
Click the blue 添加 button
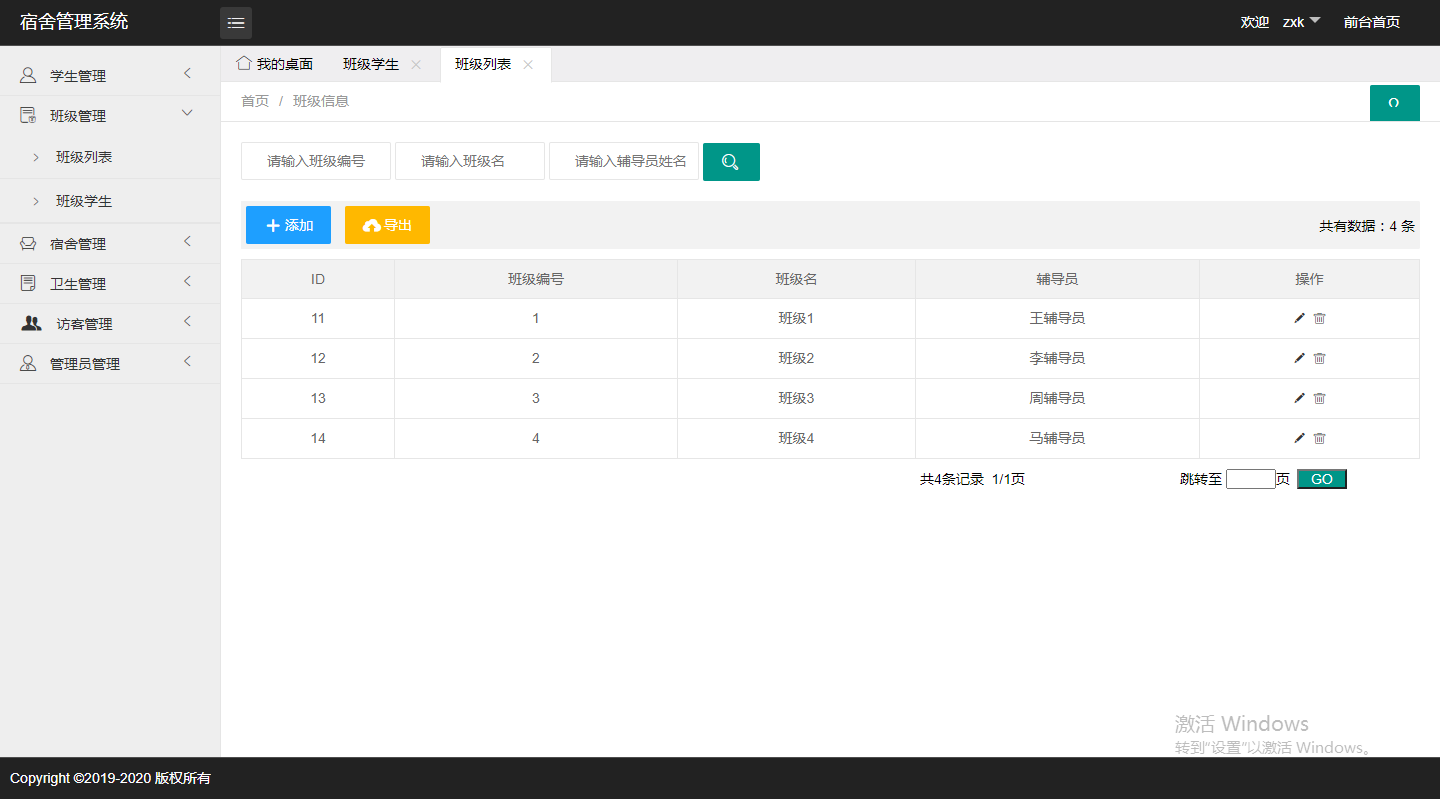click(288, 225)
